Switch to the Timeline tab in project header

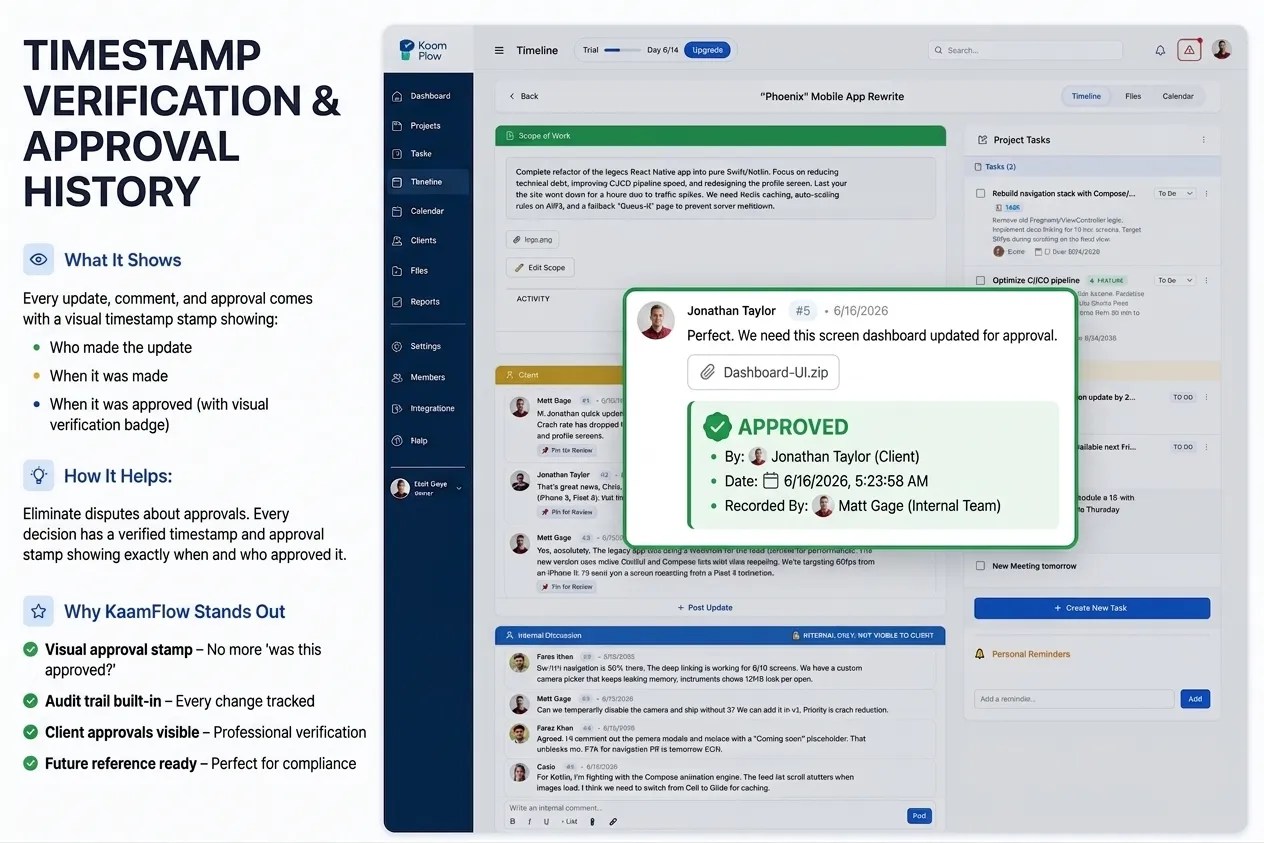pos(1086,97)
